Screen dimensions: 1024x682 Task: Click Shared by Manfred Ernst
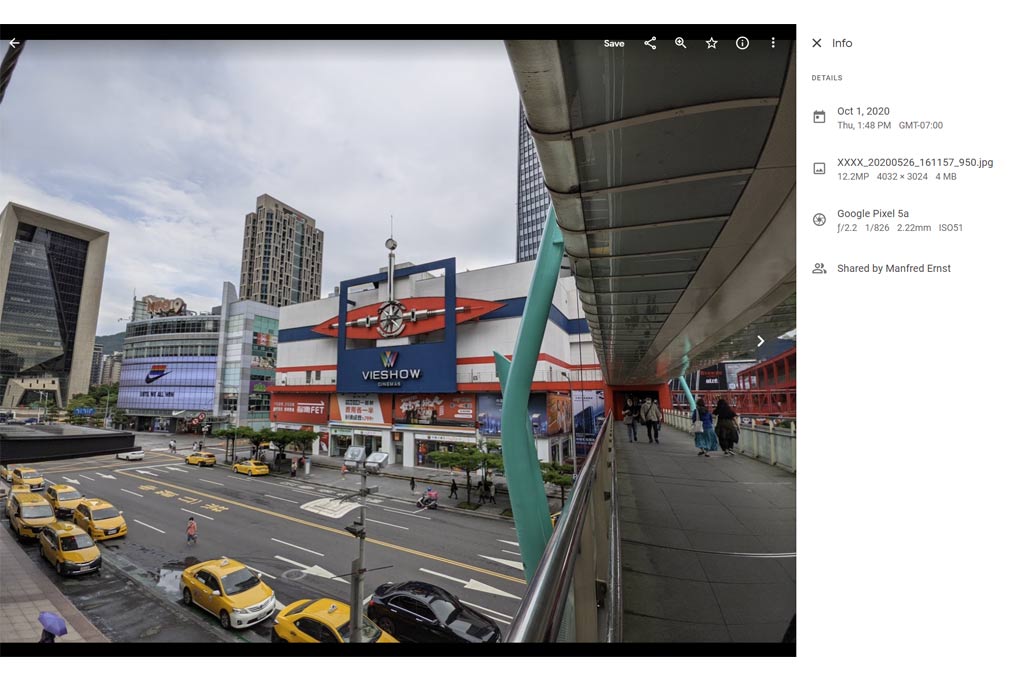pyautogui.click(x=893, y=268)
